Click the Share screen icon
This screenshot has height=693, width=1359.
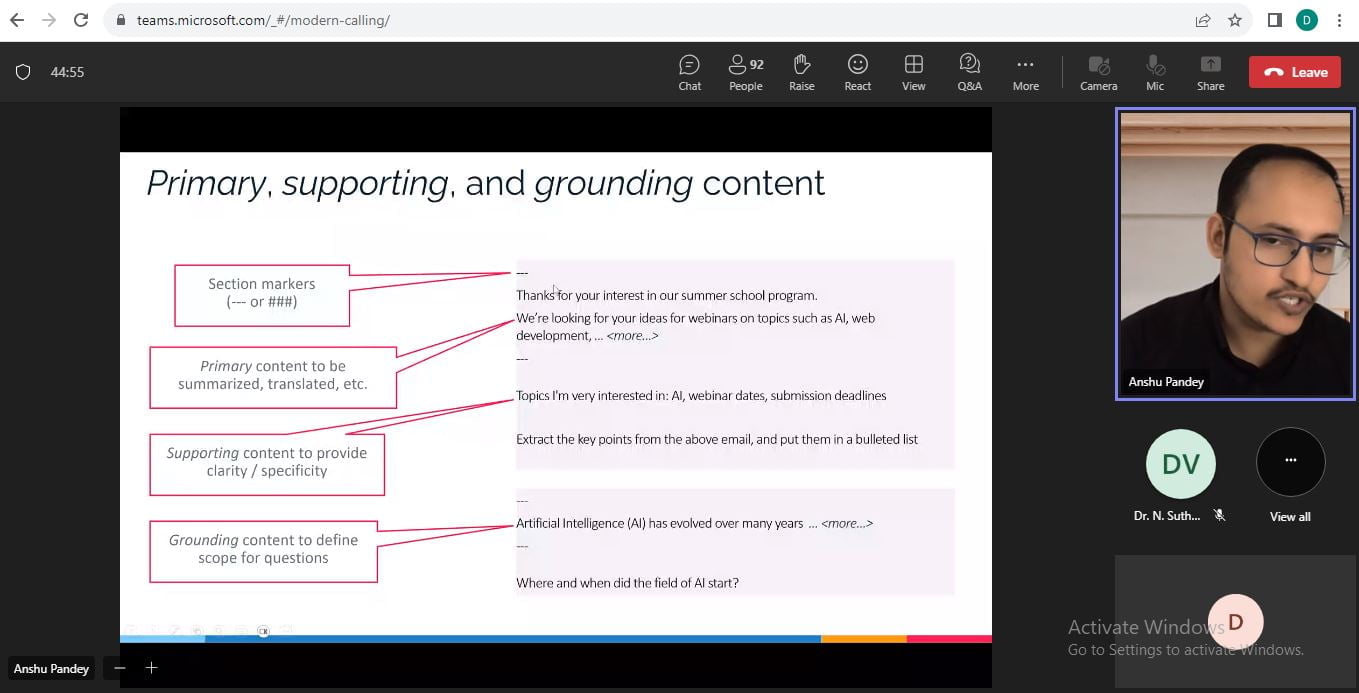(x=1210, y=72)
